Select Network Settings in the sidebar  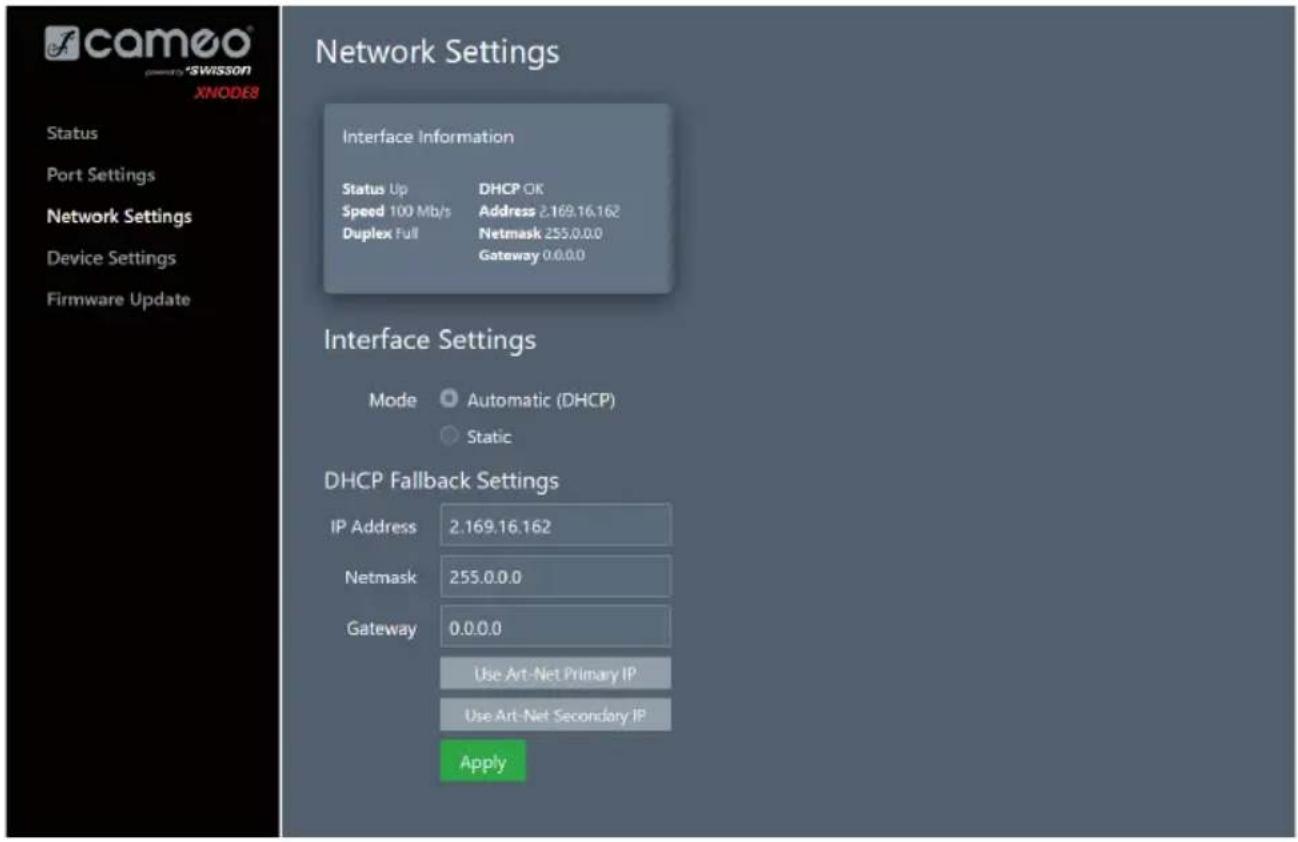coord(119,216)
